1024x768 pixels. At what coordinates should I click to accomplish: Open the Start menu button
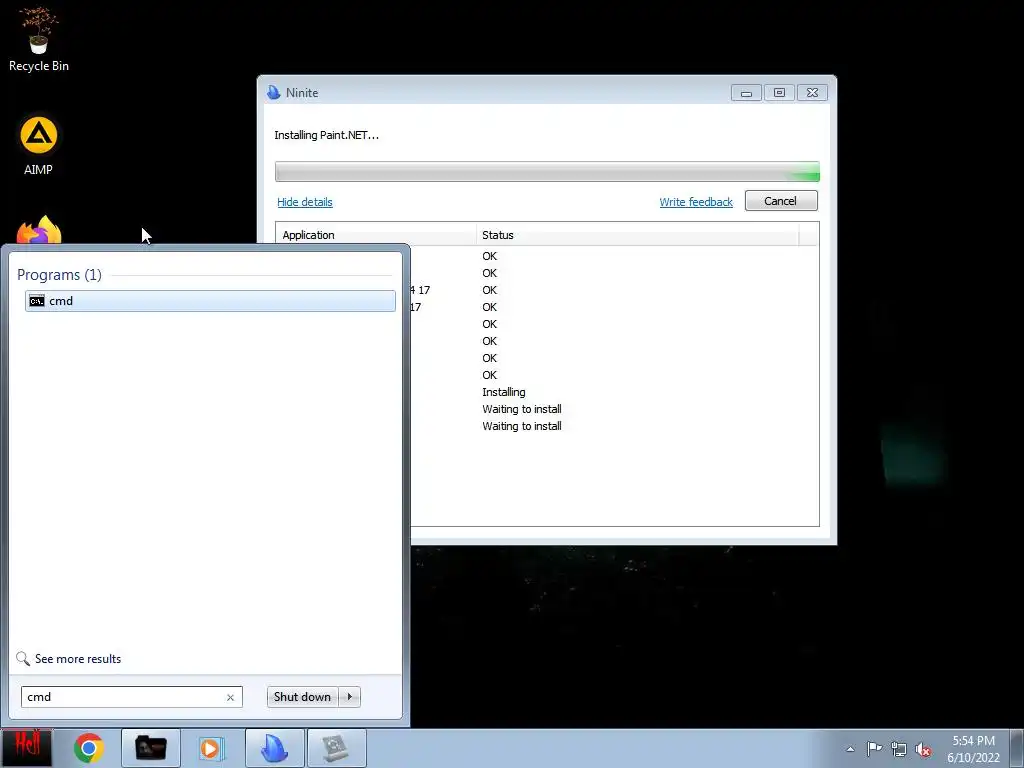pos(26,747)
